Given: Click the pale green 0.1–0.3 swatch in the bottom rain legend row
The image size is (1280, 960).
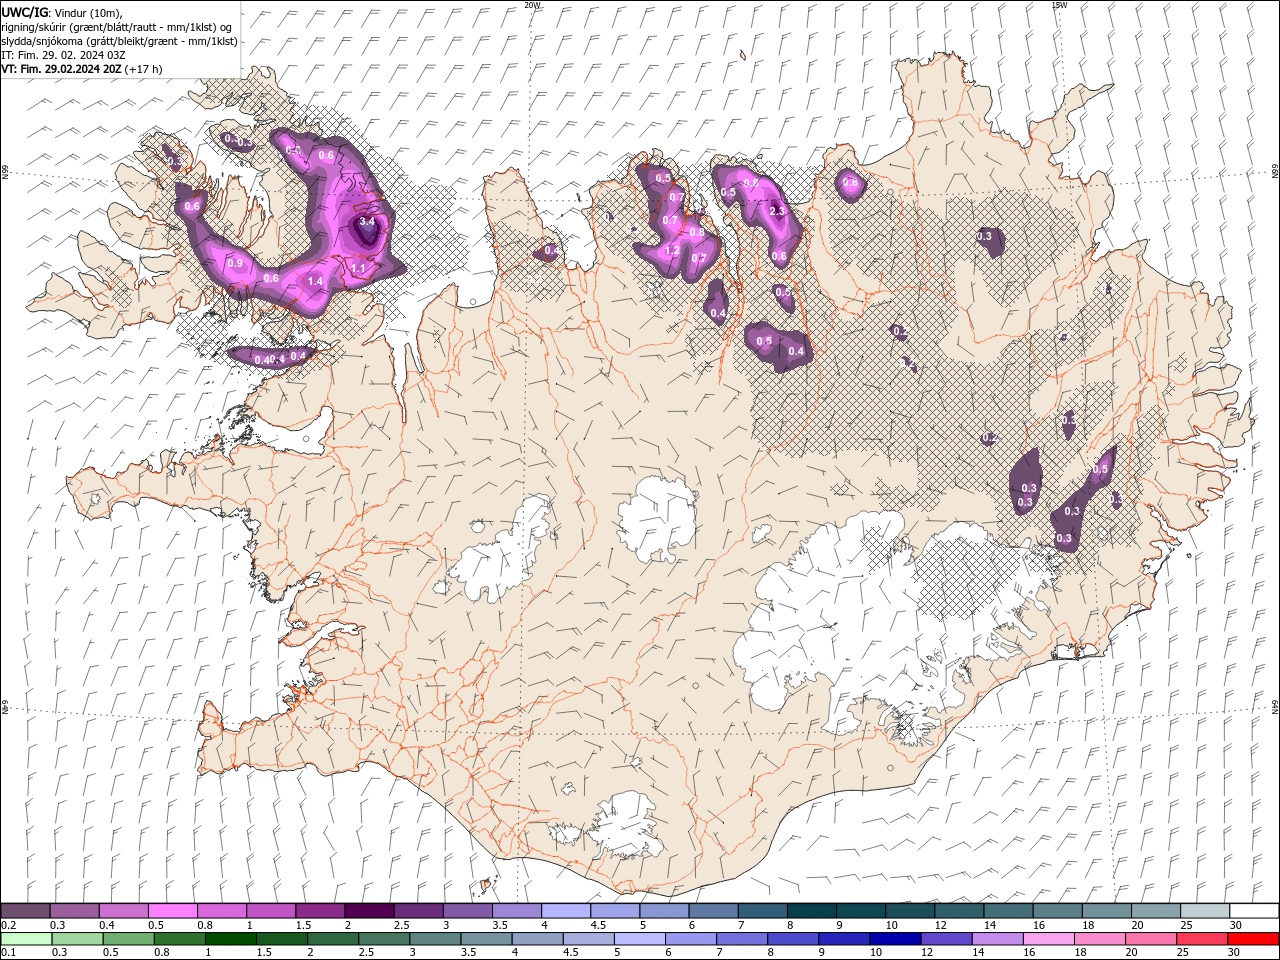Looking at the screenshot, I should (26, 939).
